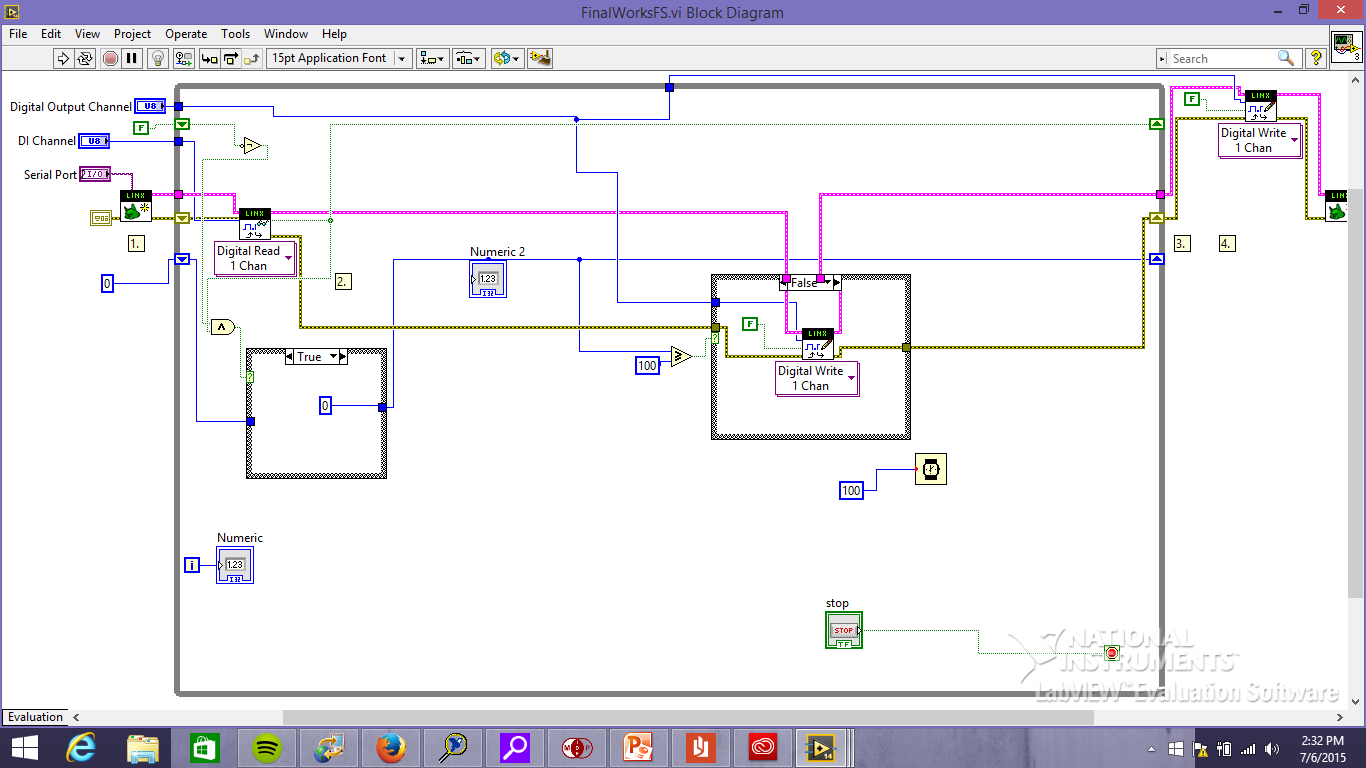This screenshot has height=768, width=1366.
Task: Select the LINX Open node labeled 1
Action: pos(136,205)
